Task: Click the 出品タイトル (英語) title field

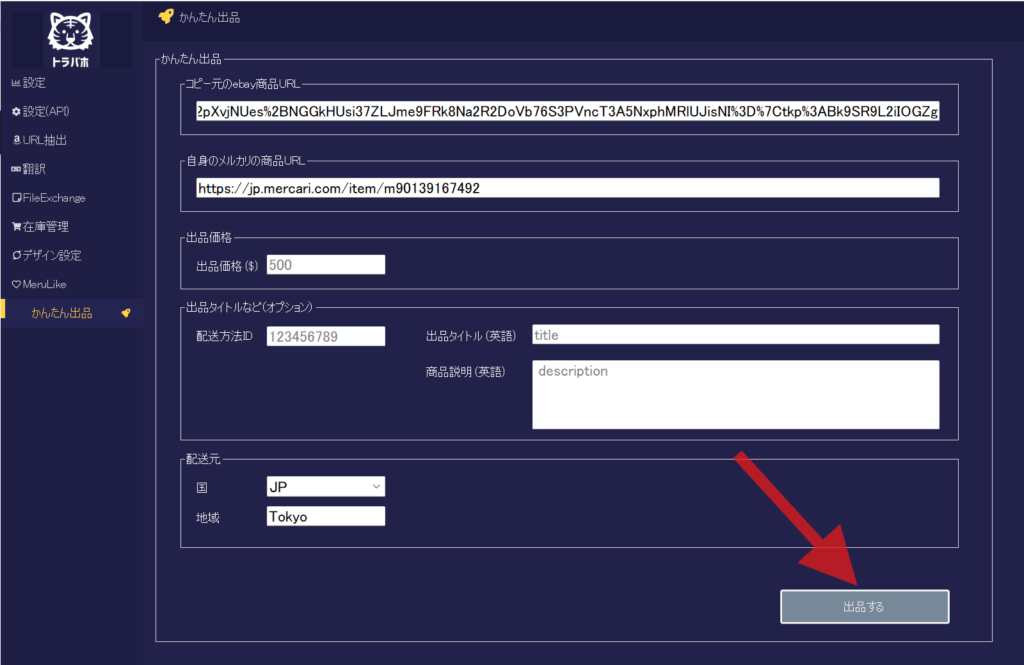Action: 735,335
